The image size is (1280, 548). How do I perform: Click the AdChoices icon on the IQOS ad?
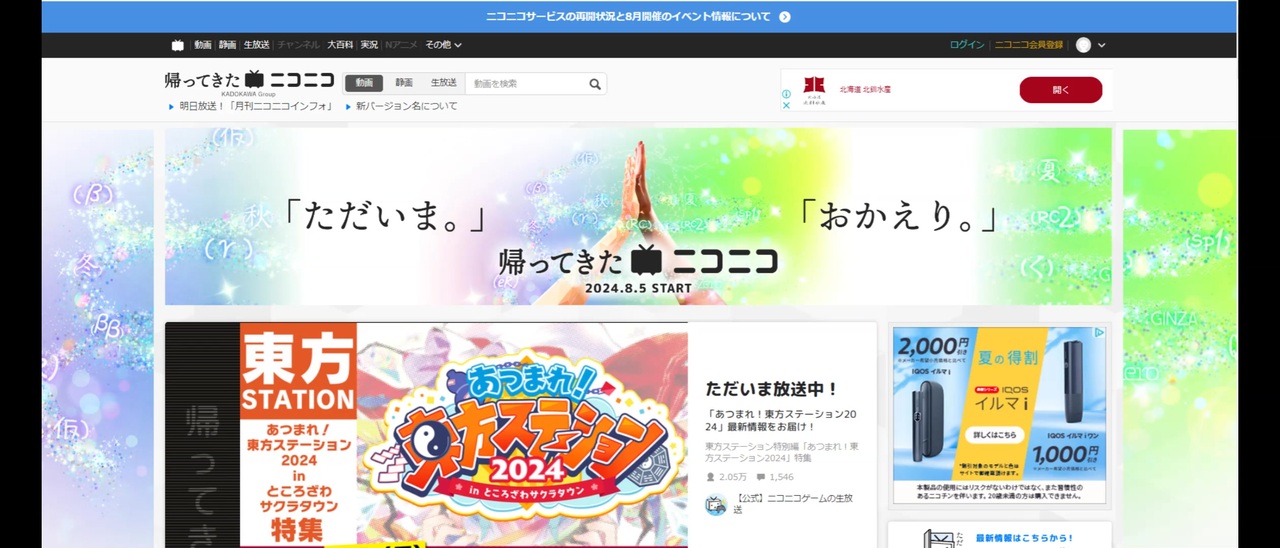(1099, 333)
